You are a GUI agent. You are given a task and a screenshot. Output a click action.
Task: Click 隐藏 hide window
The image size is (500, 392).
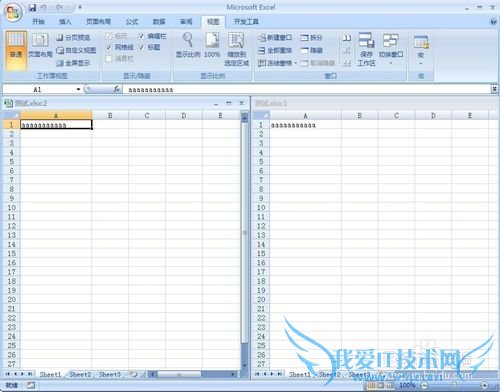pos(312,50)
